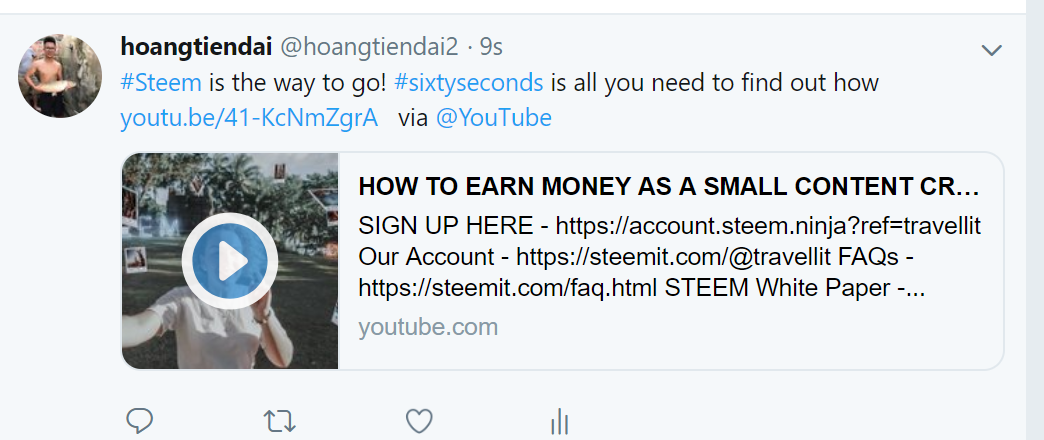This screenshot has width=1044, height=440.
Task: Like the tweet with the heart icon
Action: [419, 421]
